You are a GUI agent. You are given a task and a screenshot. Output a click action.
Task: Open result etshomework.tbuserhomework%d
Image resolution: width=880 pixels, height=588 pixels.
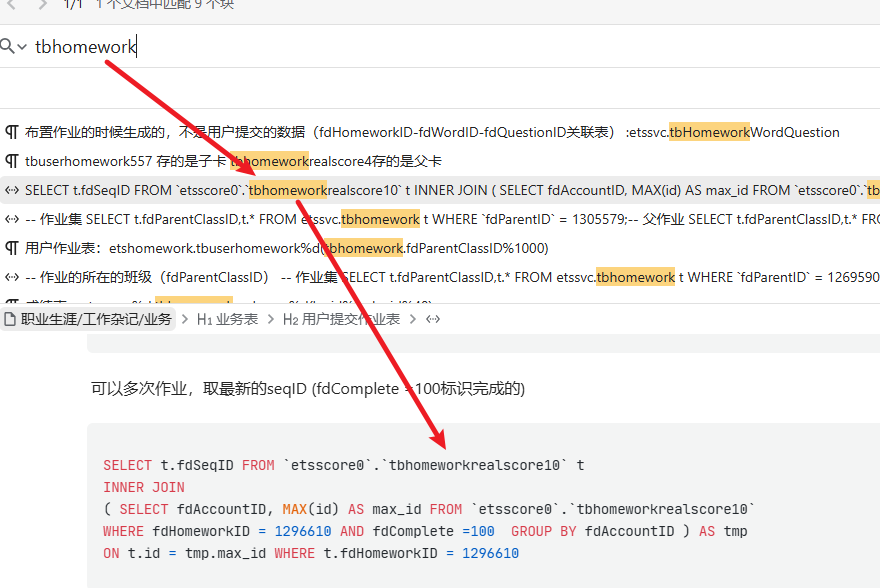click(440, 249)
